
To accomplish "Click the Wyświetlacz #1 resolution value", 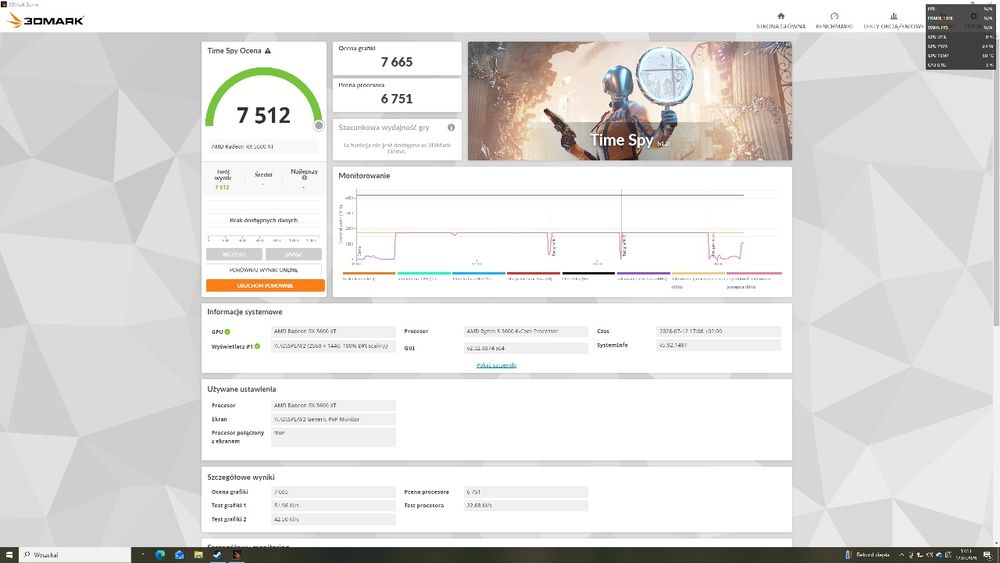I will 333,346.
